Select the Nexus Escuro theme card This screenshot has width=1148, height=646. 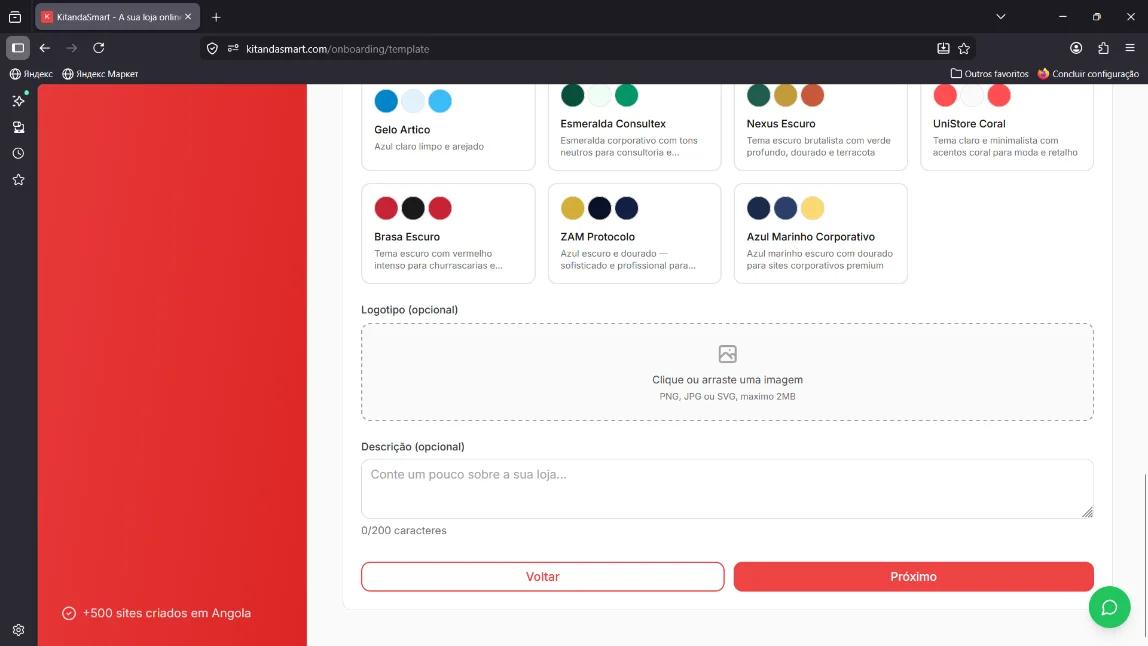click(821, 127)
